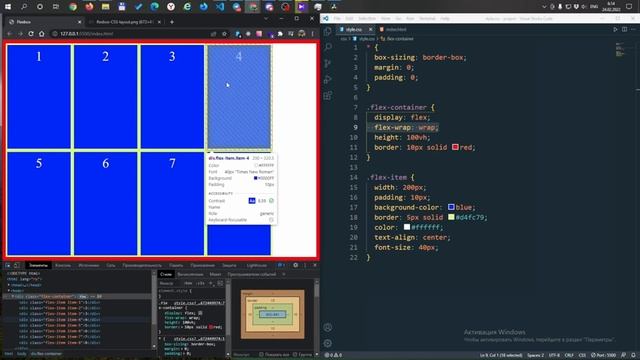Open the blue color swatch on line 17
The height and width of the screenshot is (360, 640).
[451, 207]
